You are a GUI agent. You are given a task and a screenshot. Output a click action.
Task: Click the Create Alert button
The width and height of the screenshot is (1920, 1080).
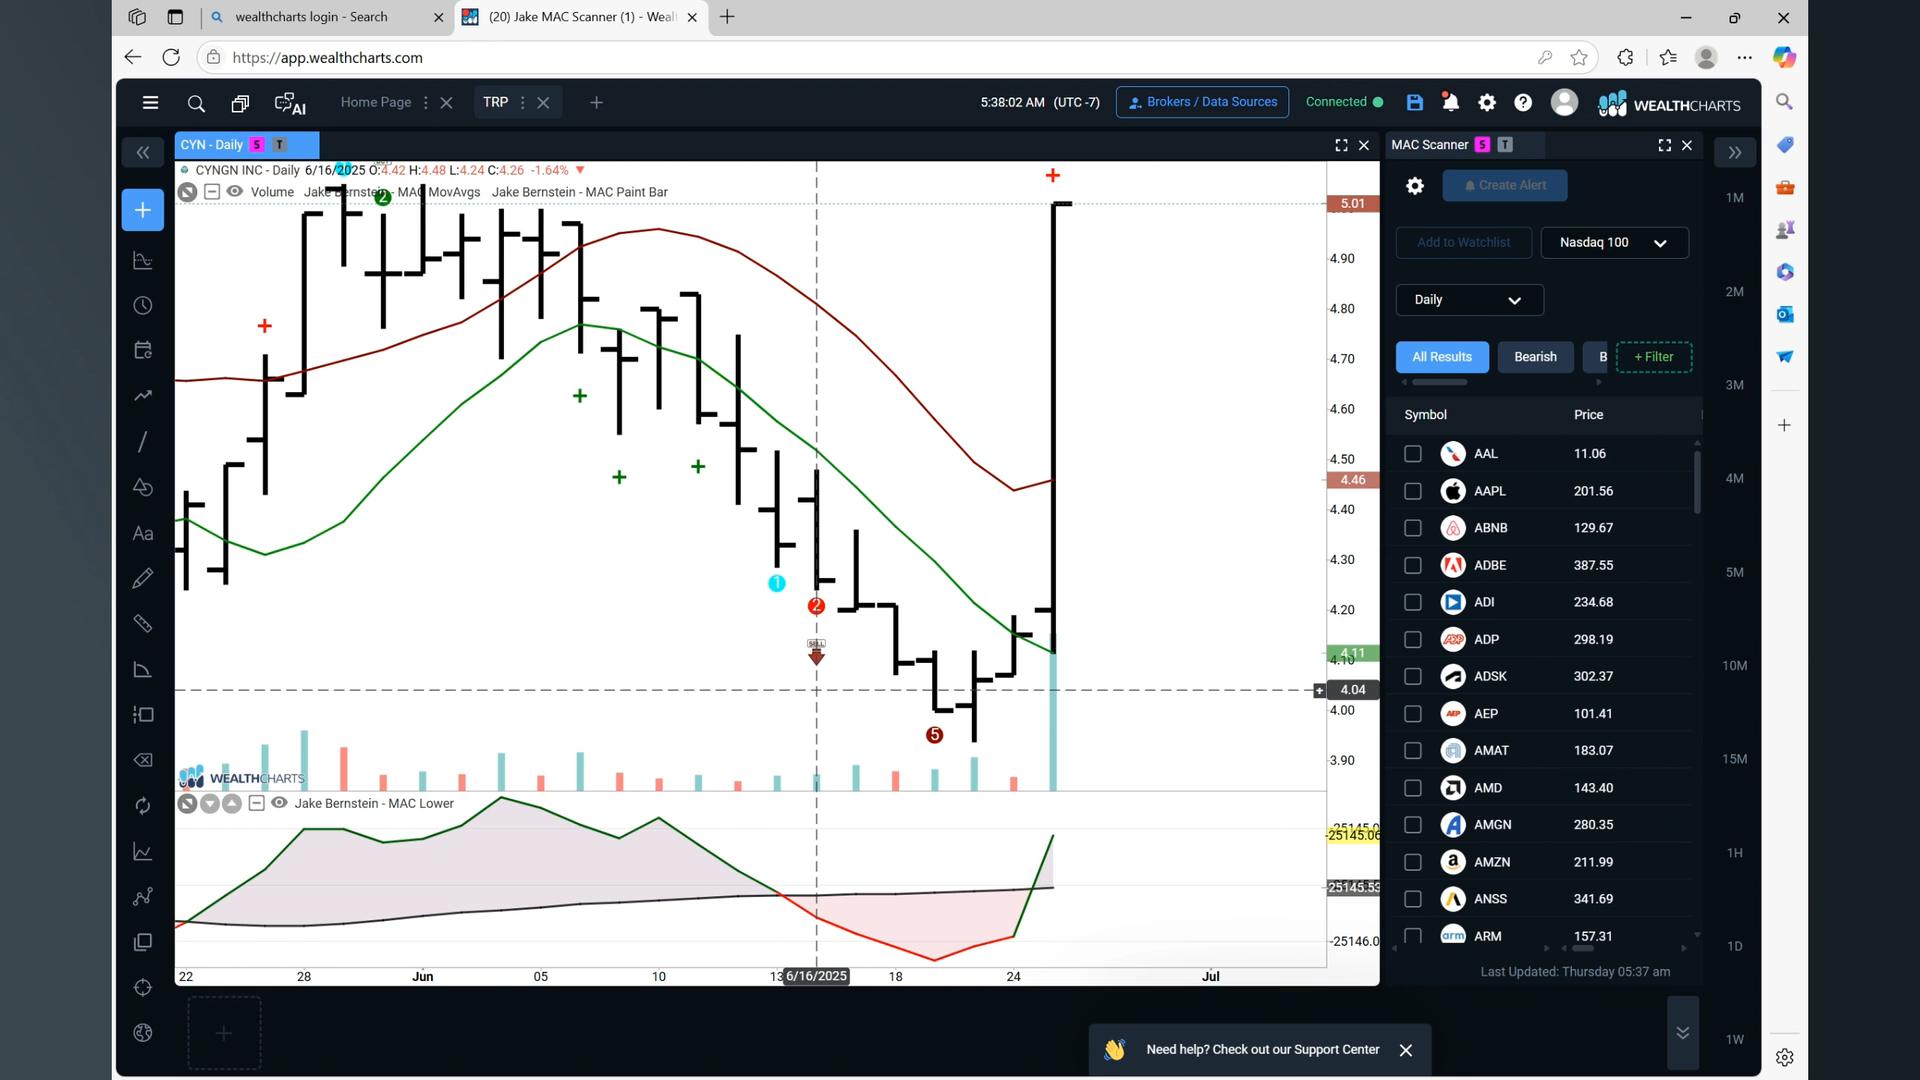click(x=1504, y=185)
